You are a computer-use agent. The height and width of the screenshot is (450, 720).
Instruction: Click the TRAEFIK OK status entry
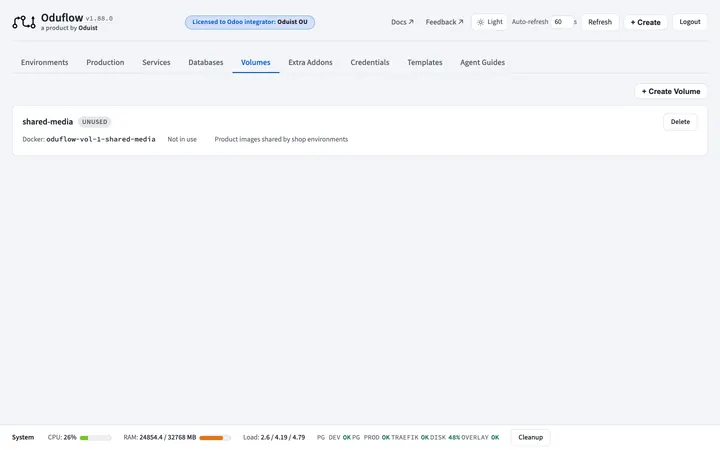410,438
